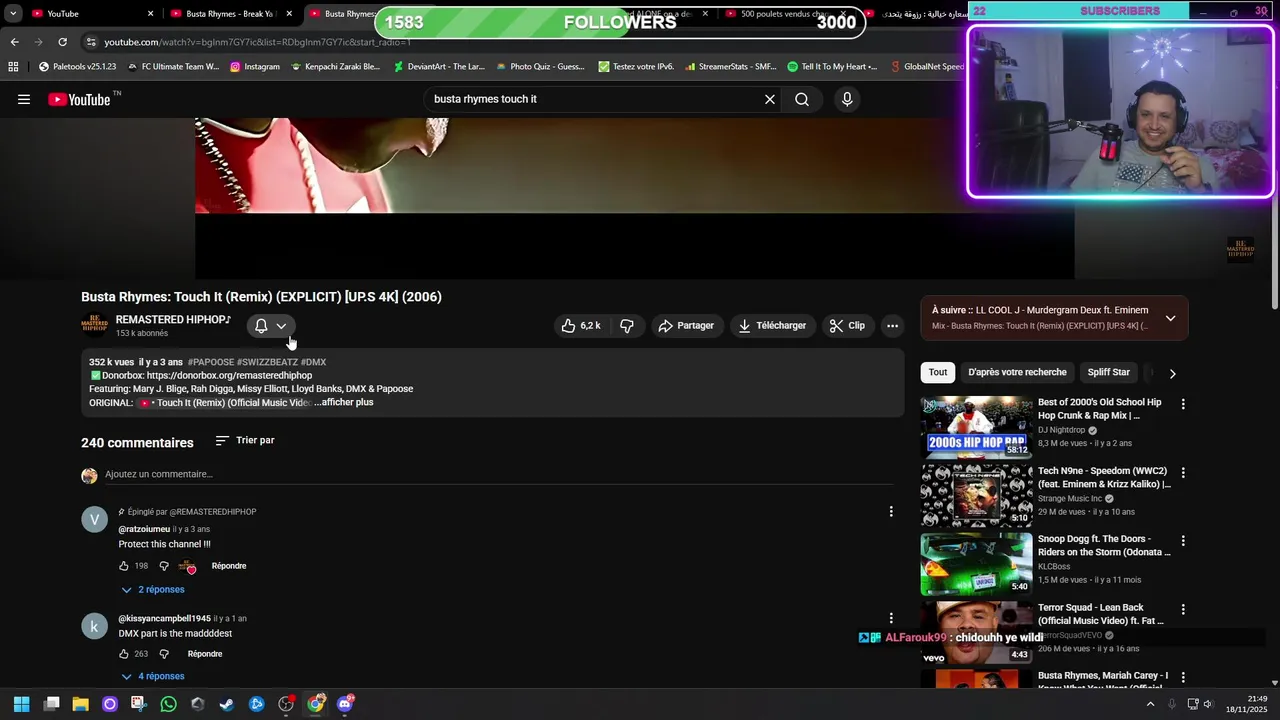Like the 'Protect this channel' comment
Screen dimensions: 1280x720
[x=124, y=566]
